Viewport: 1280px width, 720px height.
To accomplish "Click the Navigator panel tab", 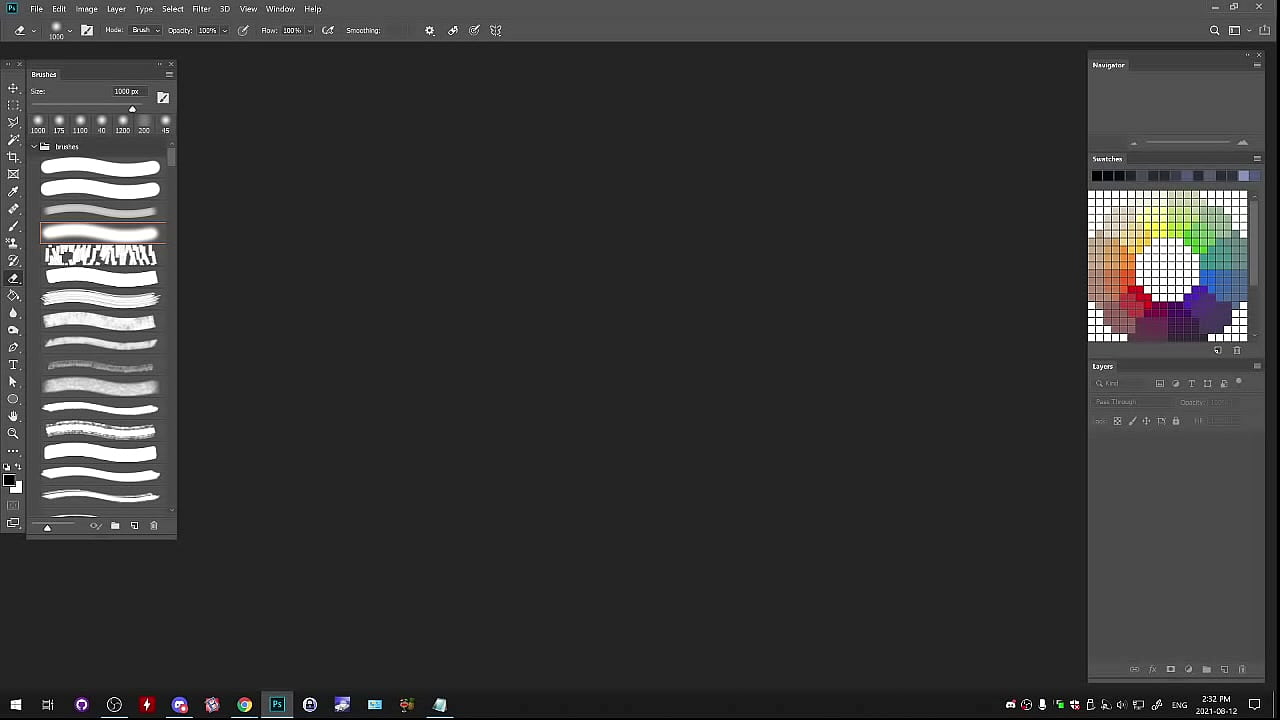I will tap(1108, 65).
